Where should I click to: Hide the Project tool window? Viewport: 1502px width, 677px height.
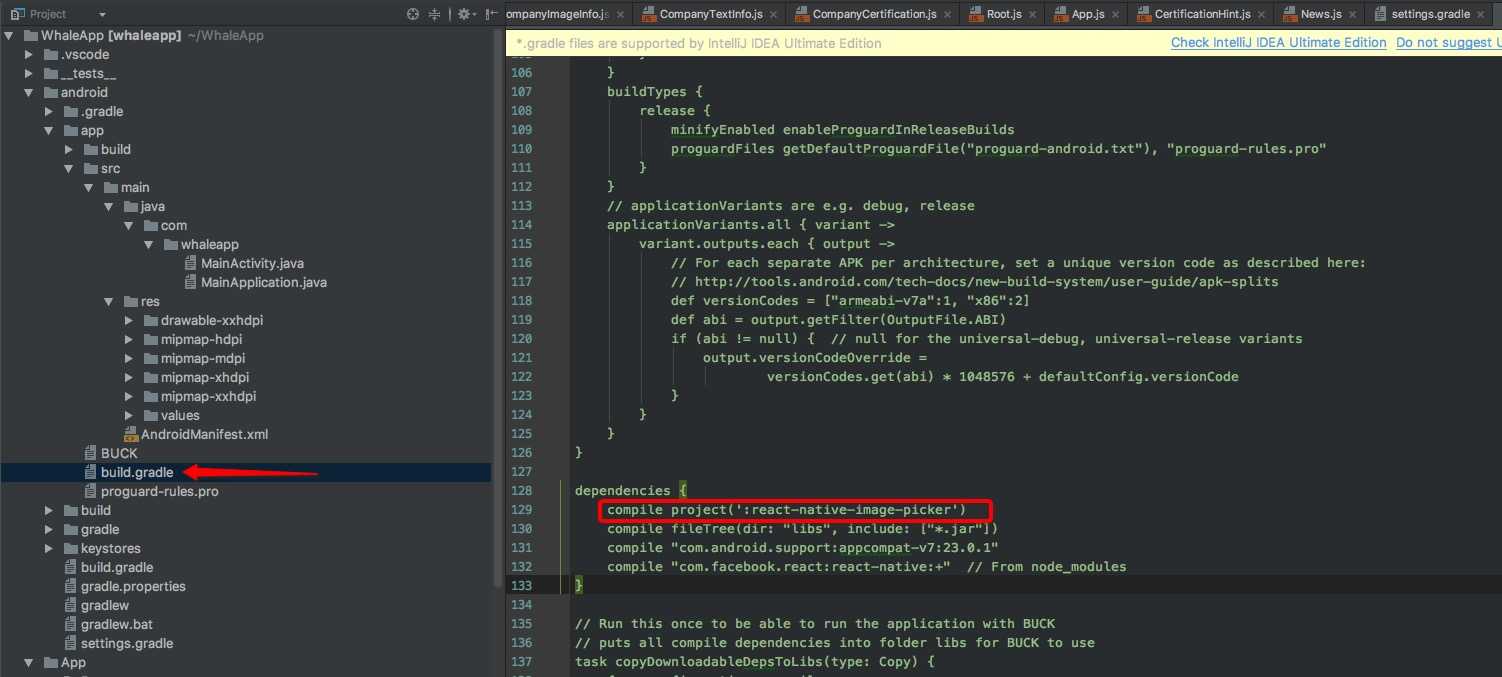[490, 14]
